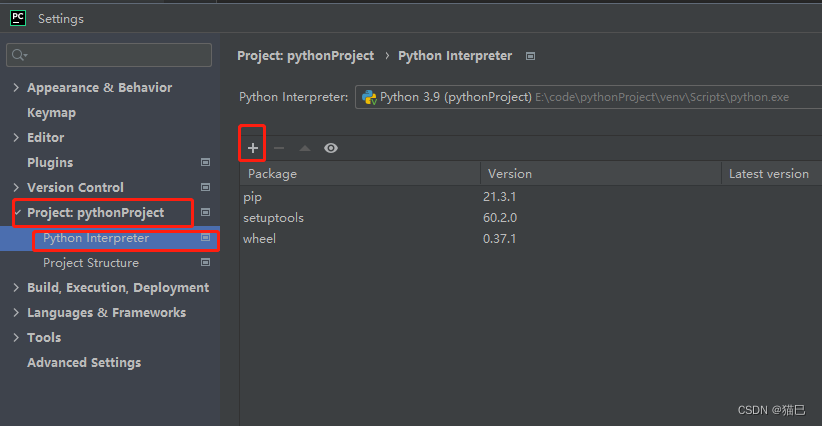Select Build, Execution, Deployment label
Screen dimensions: 822x426
tap(118, 288)
